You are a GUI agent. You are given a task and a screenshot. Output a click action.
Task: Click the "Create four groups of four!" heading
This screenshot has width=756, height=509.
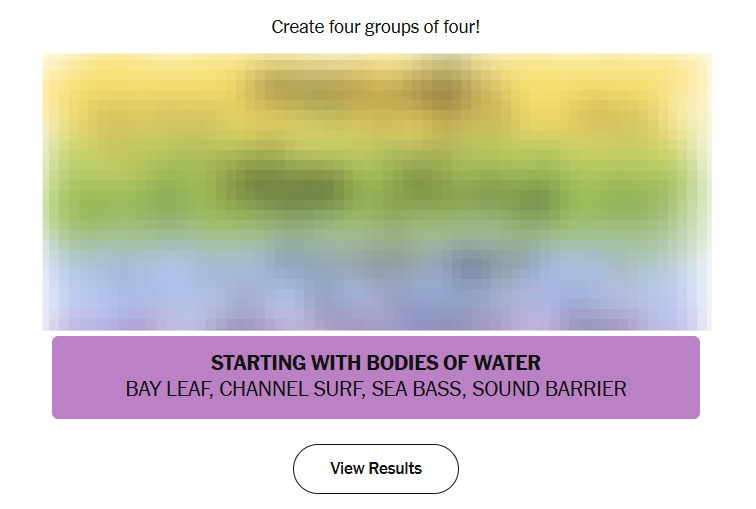click(x=376, y=27)
